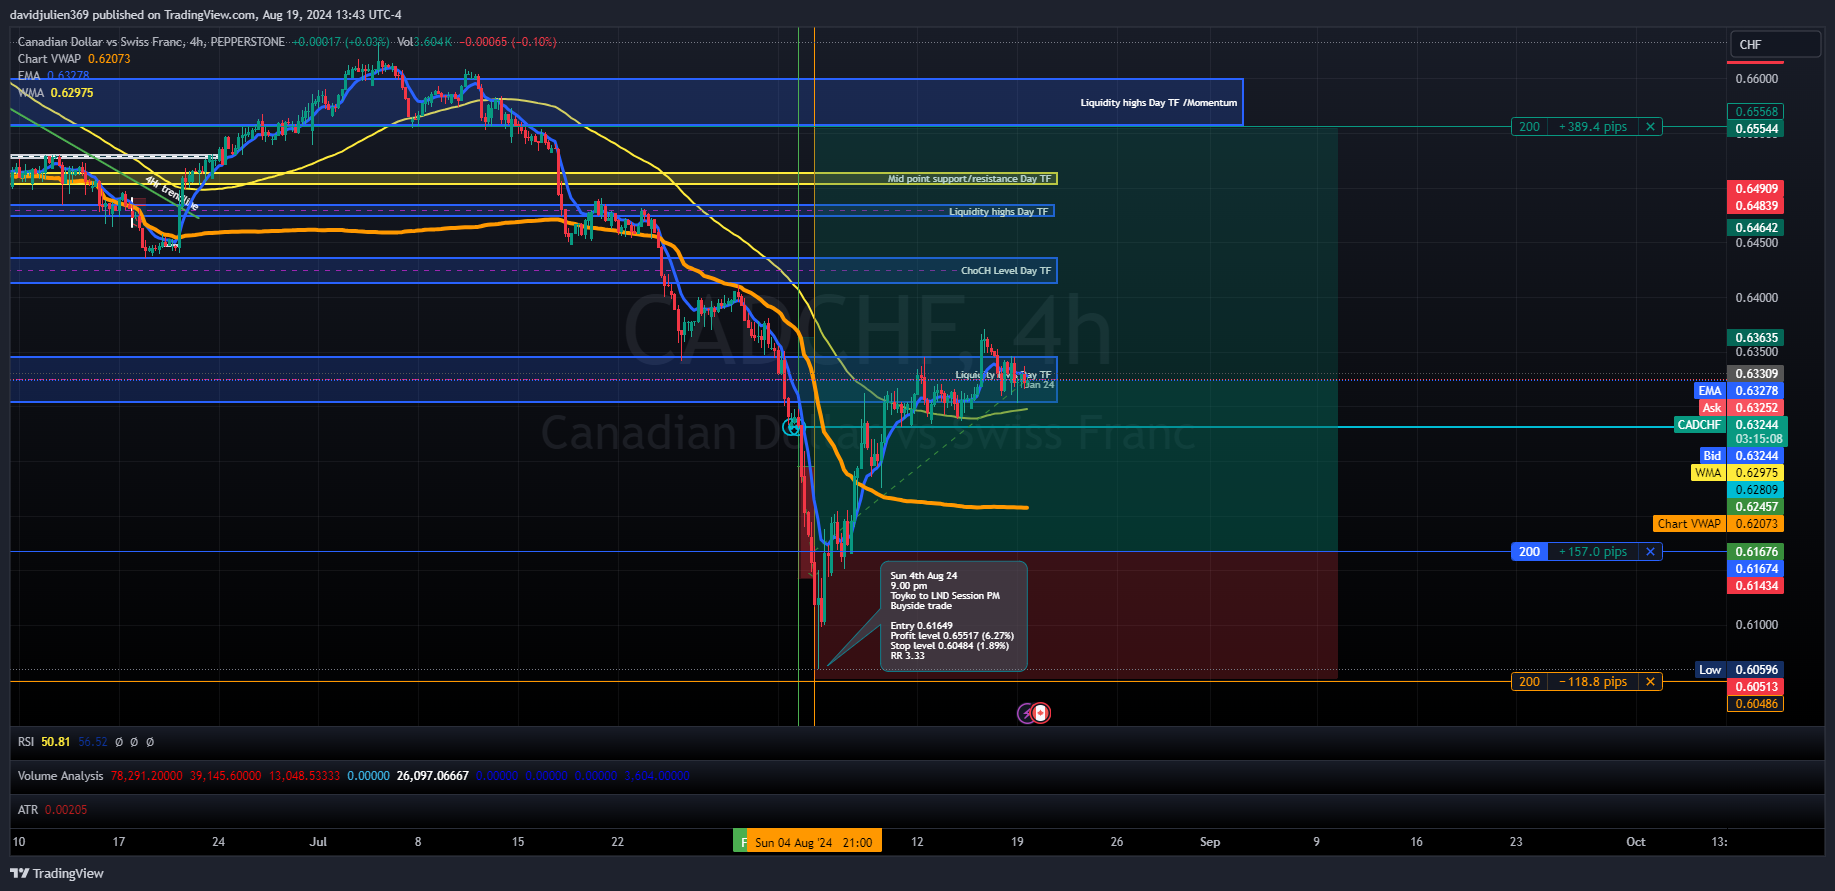Screen dimensions: 1835x891
Task: Close the +157.0 pips position line
Action: point(1650,552)
